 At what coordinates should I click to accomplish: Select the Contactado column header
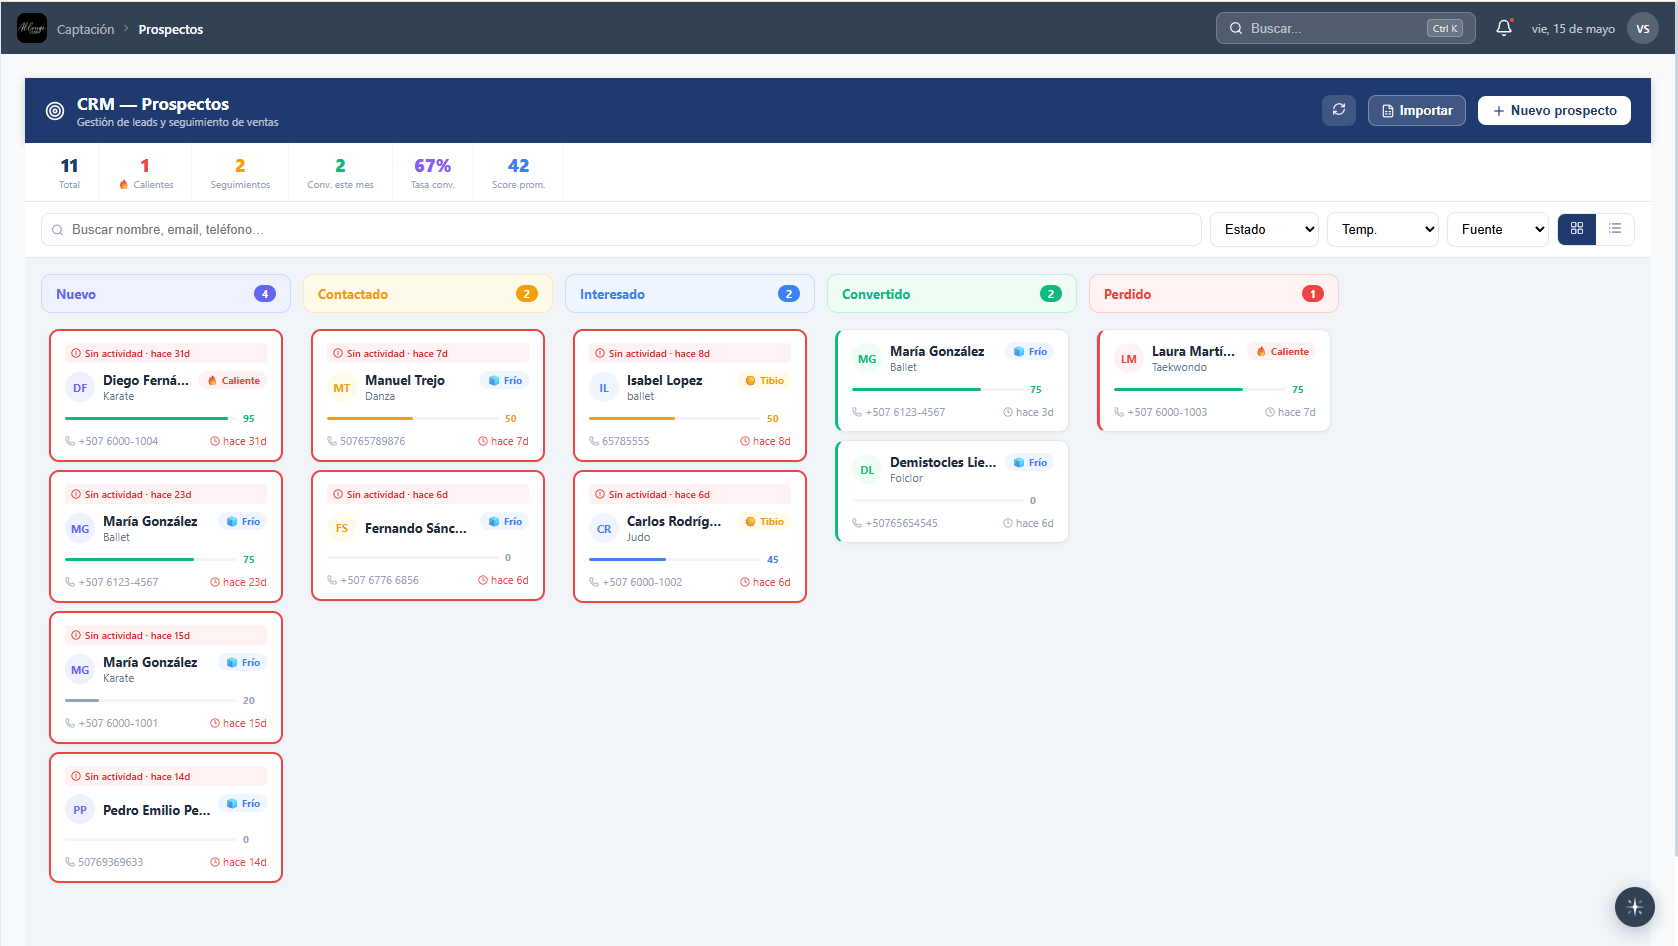428,294
